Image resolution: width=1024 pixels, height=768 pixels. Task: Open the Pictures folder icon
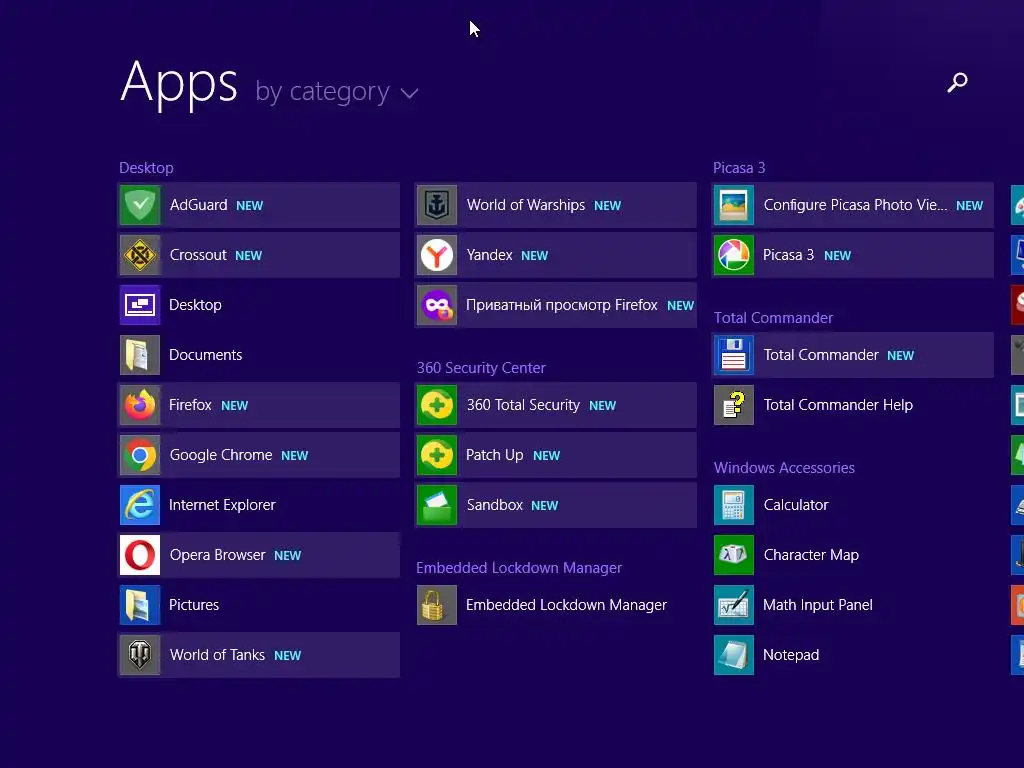pos(140,605)
